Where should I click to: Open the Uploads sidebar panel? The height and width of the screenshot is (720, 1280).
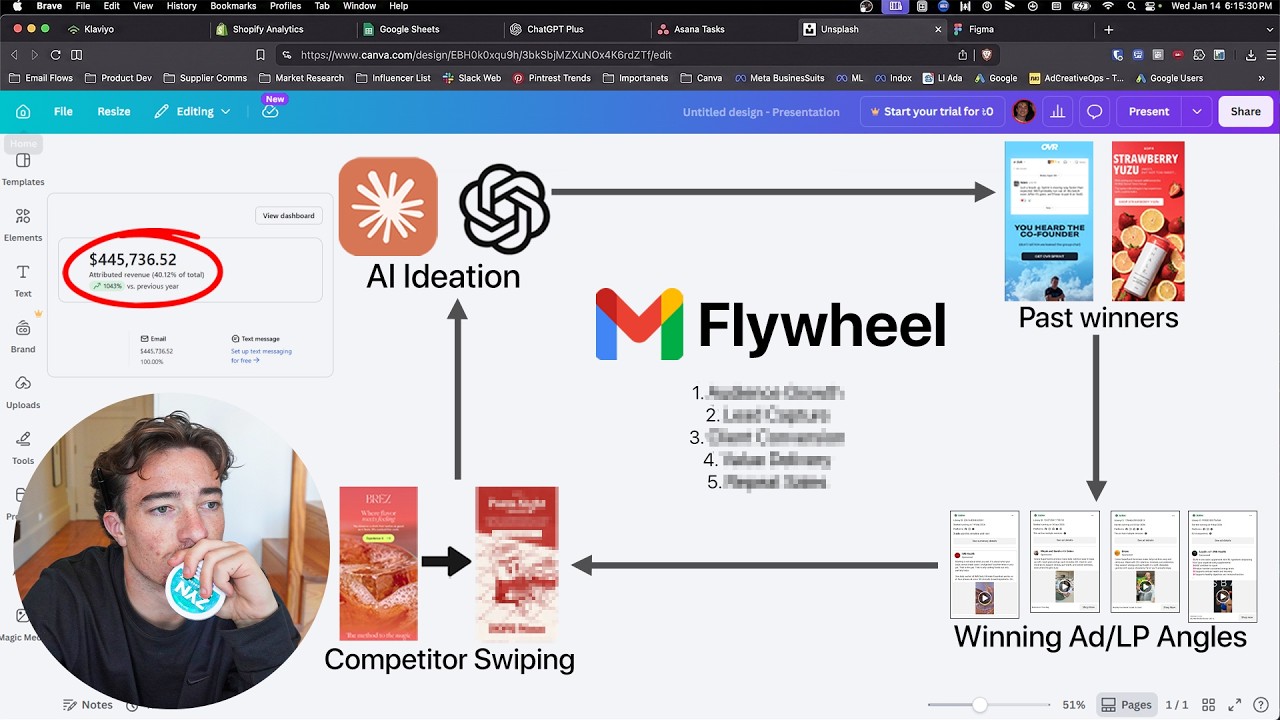pyautogui.click(x=23, y=393)
